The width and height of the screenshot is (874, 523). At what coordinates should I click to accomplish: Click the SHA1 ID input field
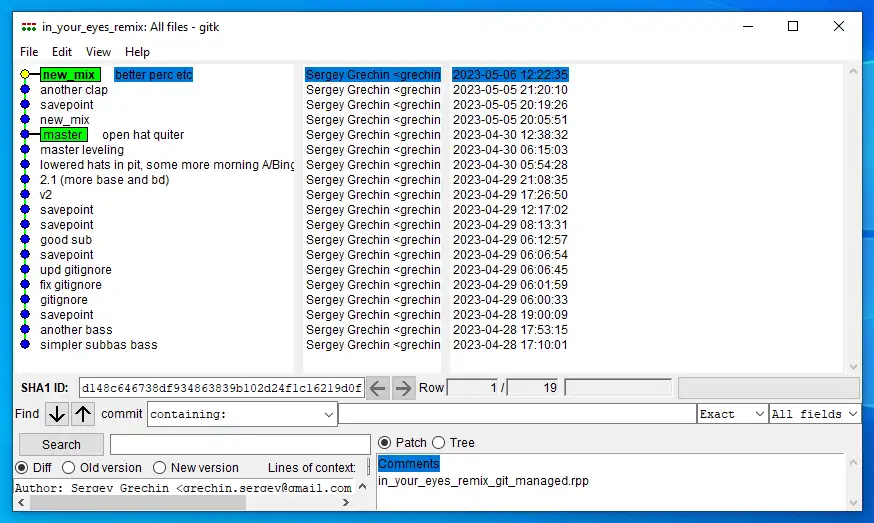tap(222, 388)
